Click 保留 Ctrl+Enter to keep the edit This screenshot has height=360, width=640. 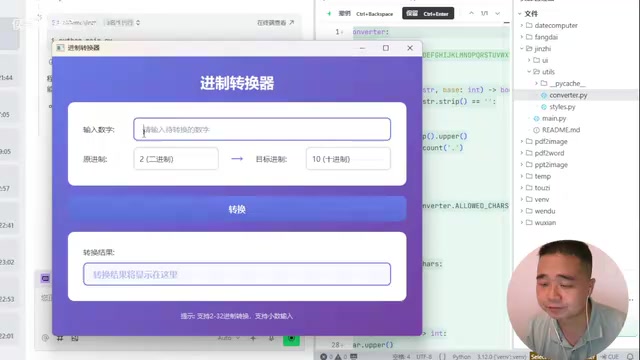[428, 13]
